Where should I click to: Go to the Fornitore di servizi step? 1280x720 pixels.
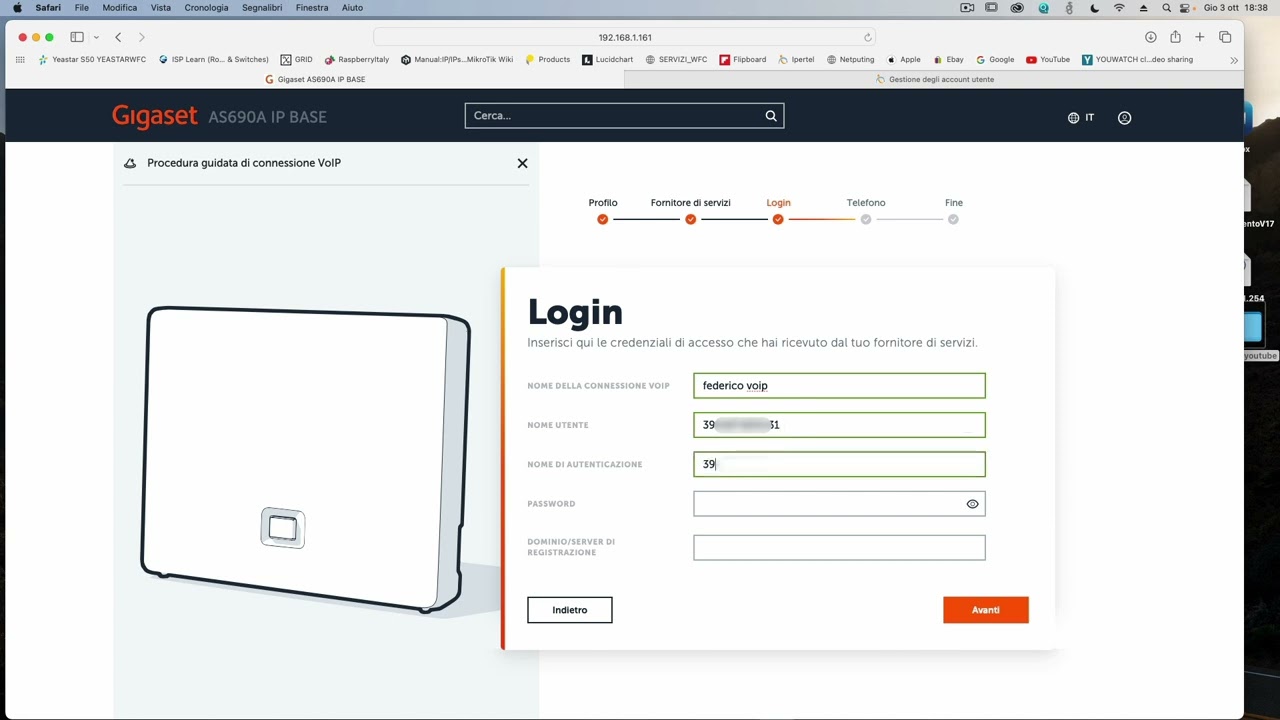690,219
